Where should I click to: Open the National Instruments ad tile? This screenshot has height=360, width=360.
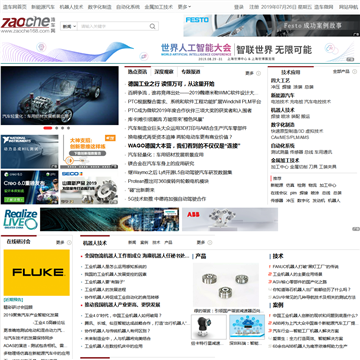pyautogui.click(x=29, y=152)
